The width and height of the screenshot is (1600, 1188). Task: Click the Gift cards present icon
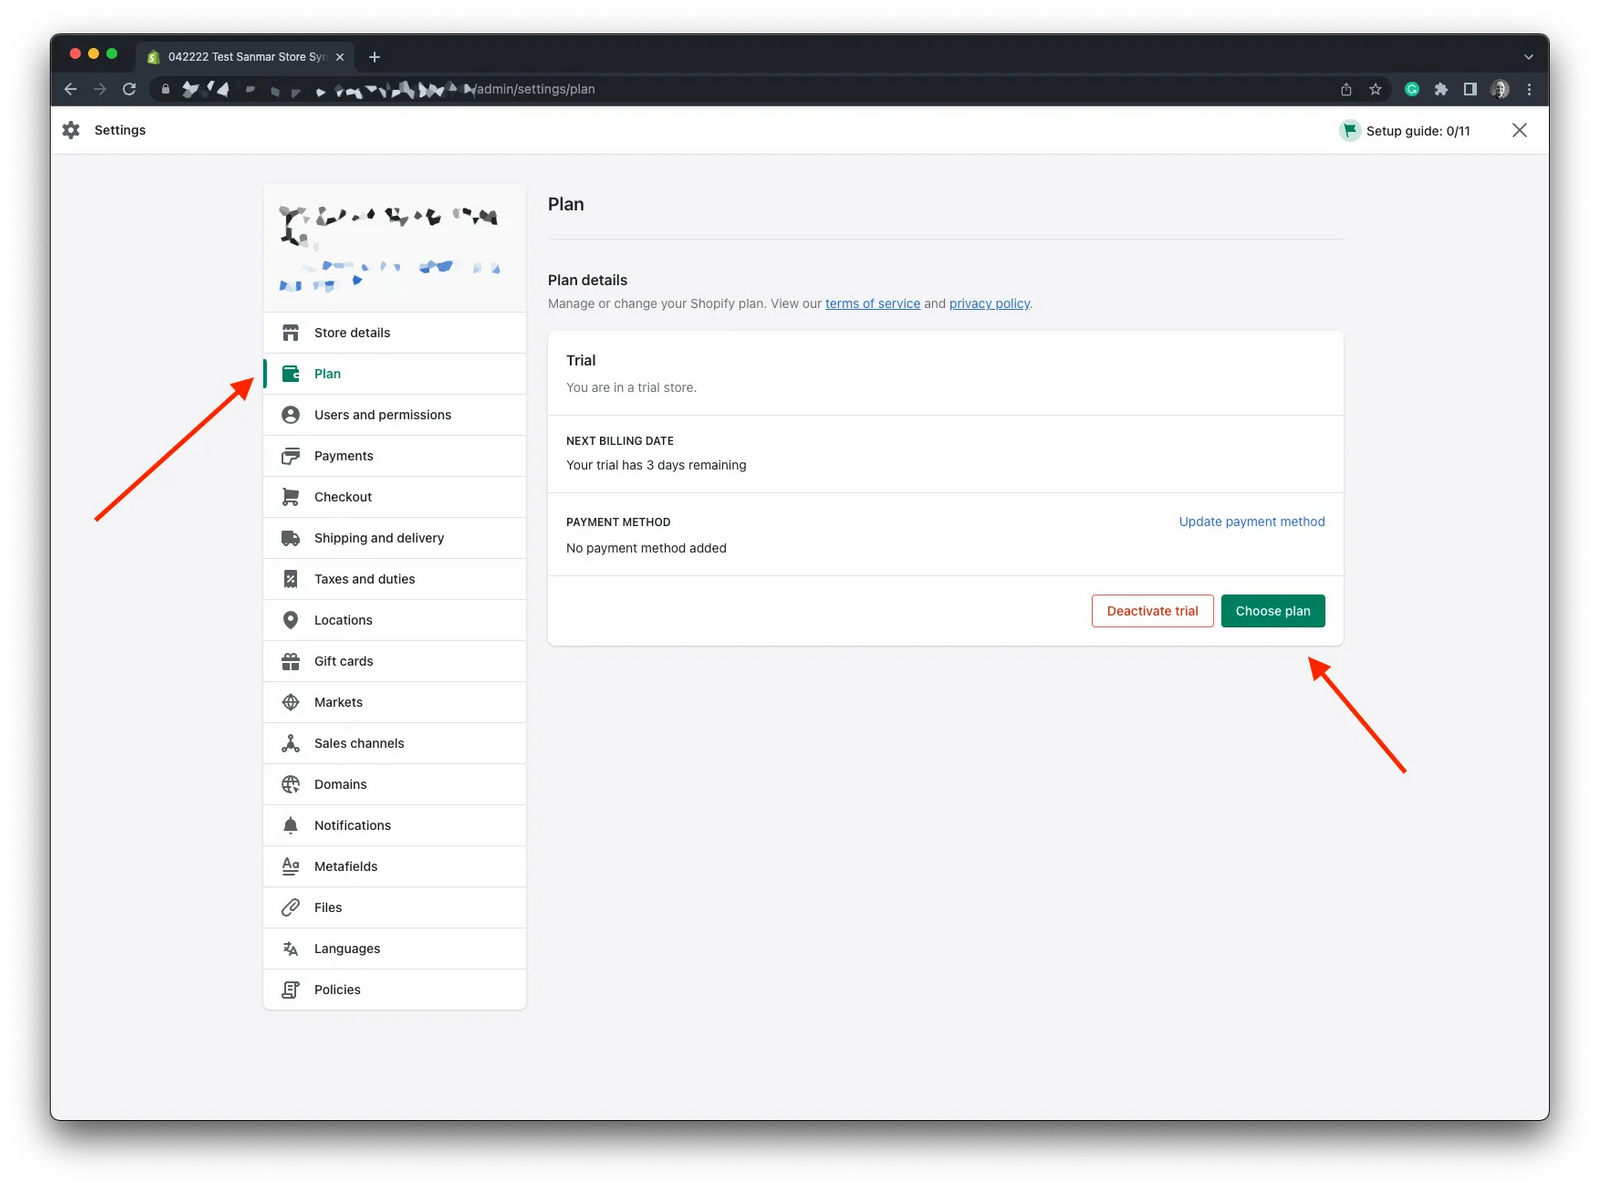(291, 661)
